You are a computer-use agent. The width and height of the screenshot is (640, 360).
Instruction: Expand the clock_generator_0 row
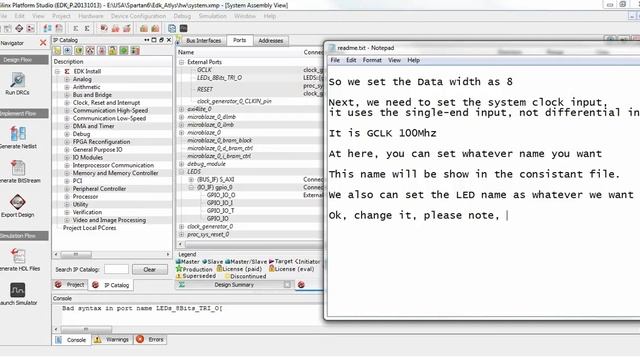(182, 227)
